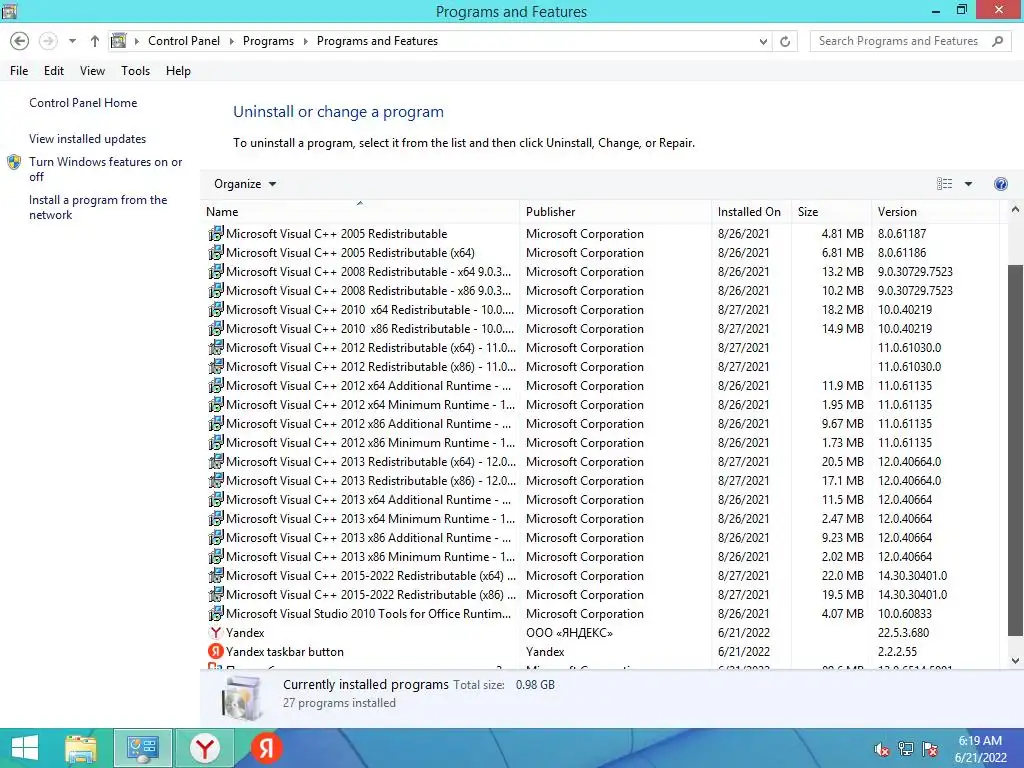Open the Tools menu

[x=135, y=71]
